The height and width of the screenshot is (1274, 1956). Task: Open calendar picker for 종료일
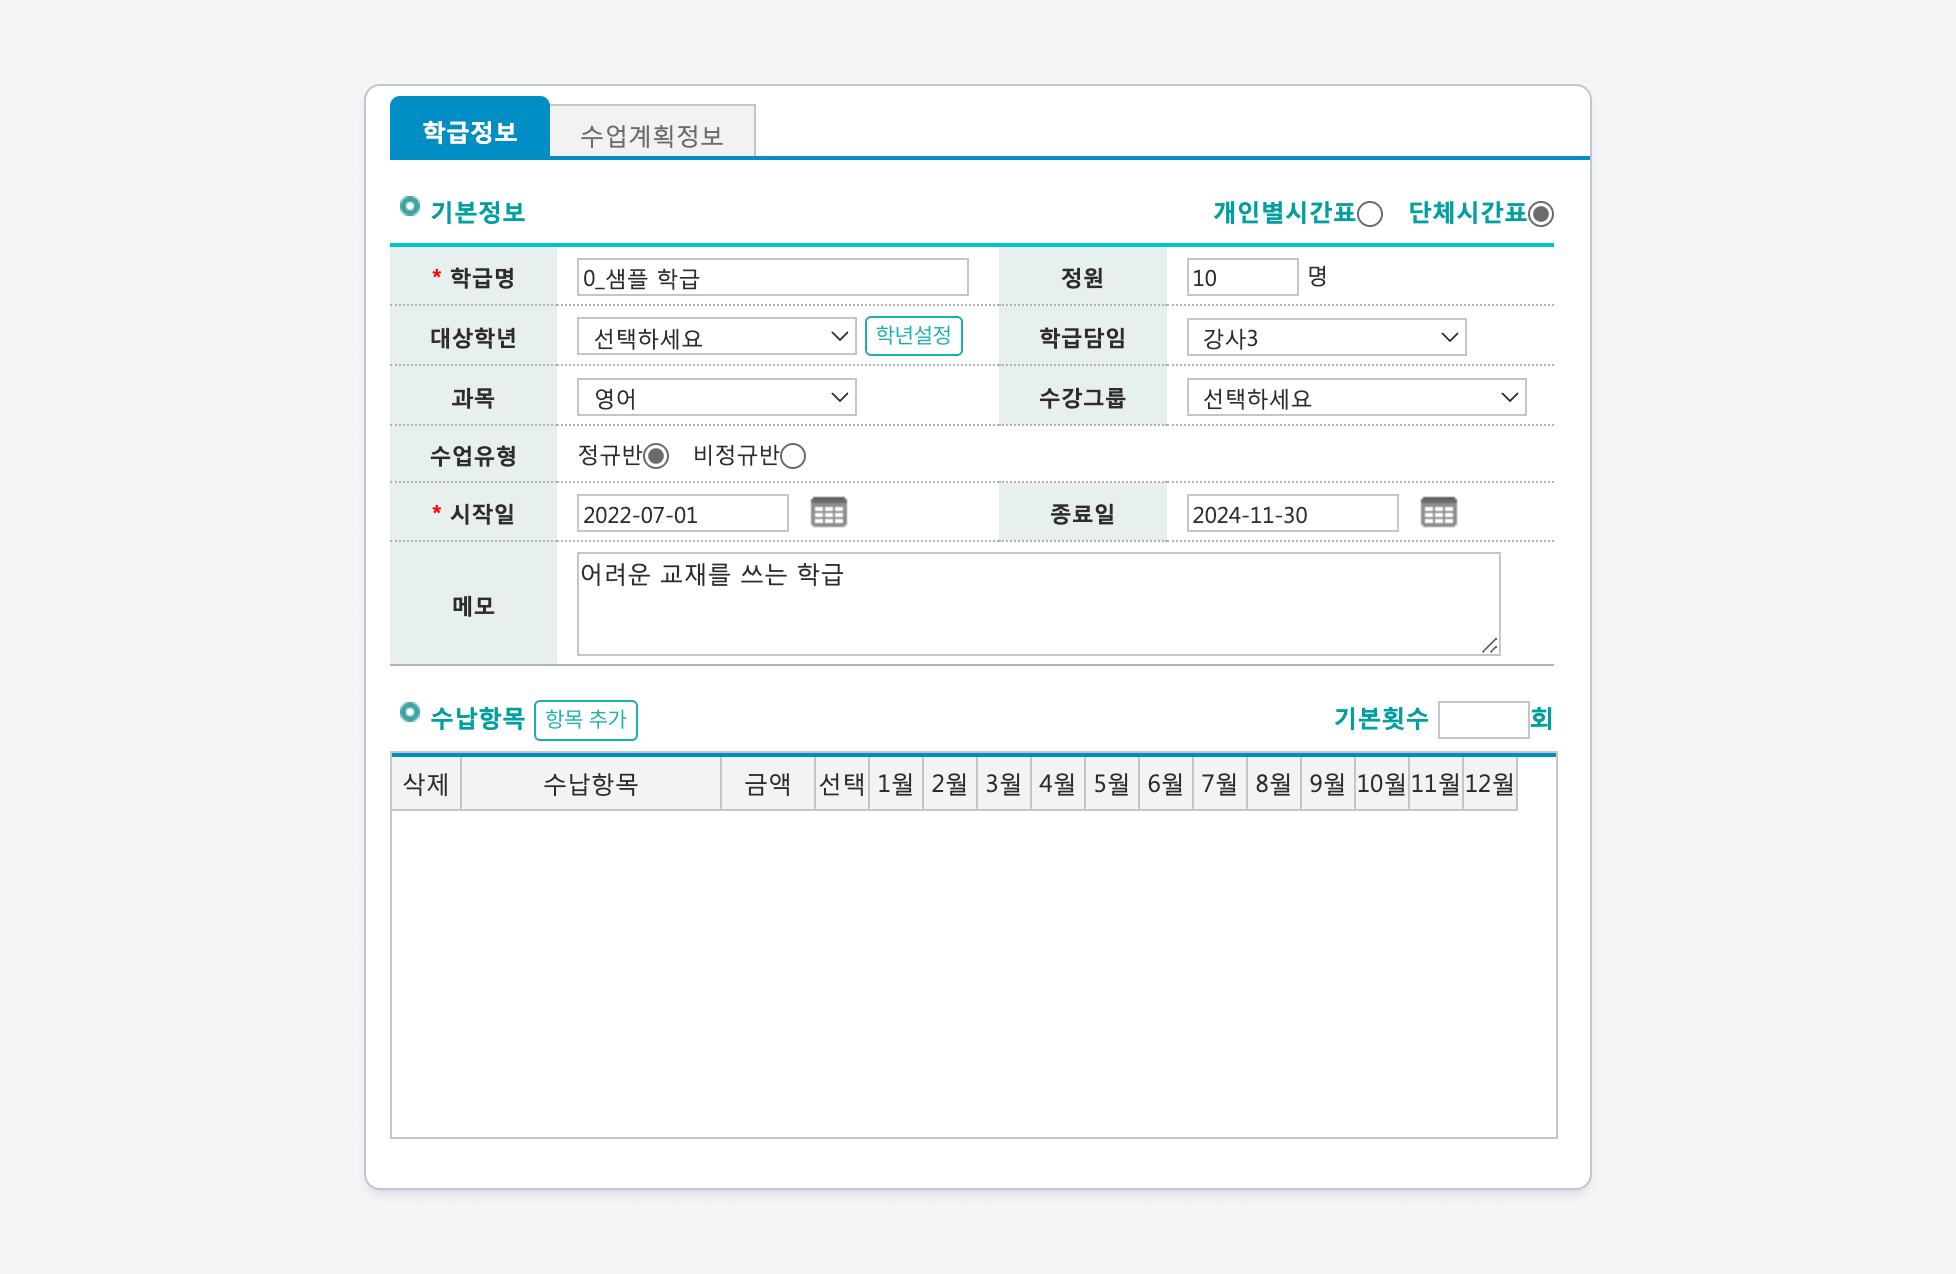1438,513
